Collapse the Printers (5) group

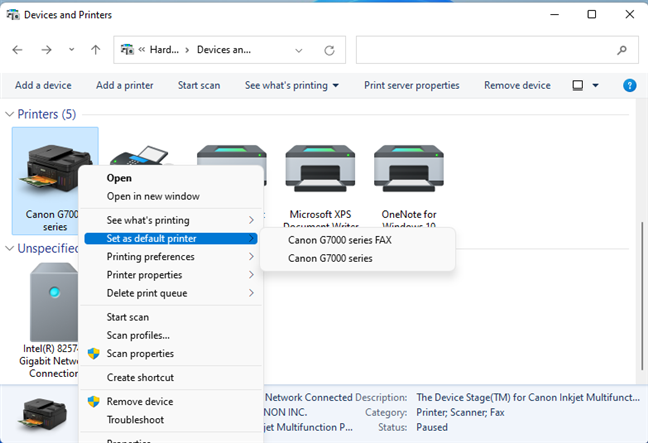tap(9, 114)
